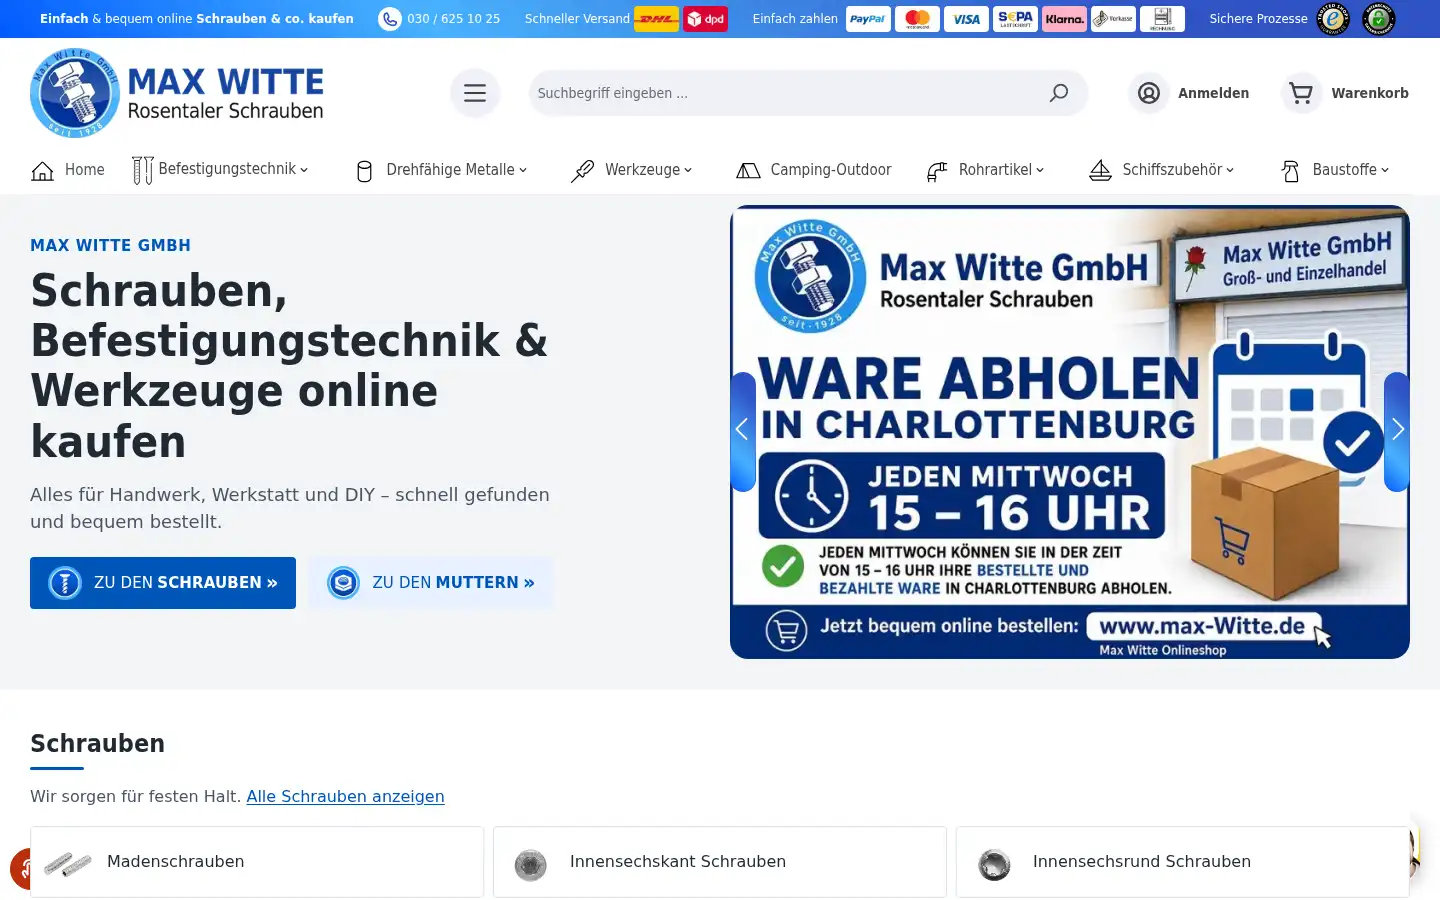
Task: Click the Madenschrauben category label
Action: [175, 861]
